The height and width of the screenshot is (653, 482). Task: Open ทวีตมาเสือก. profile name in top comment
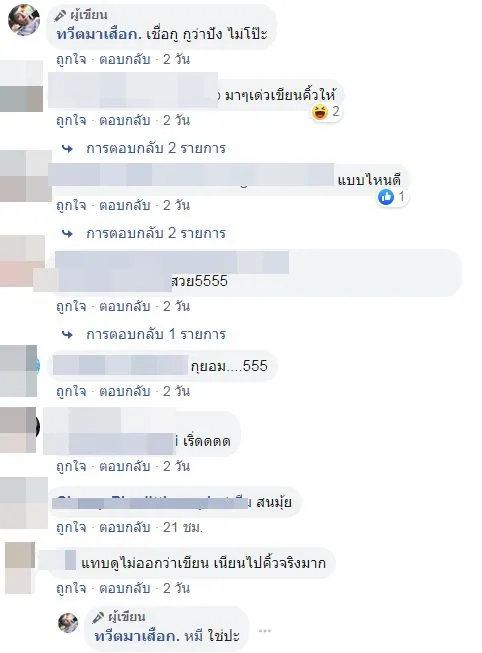[99, 34]
